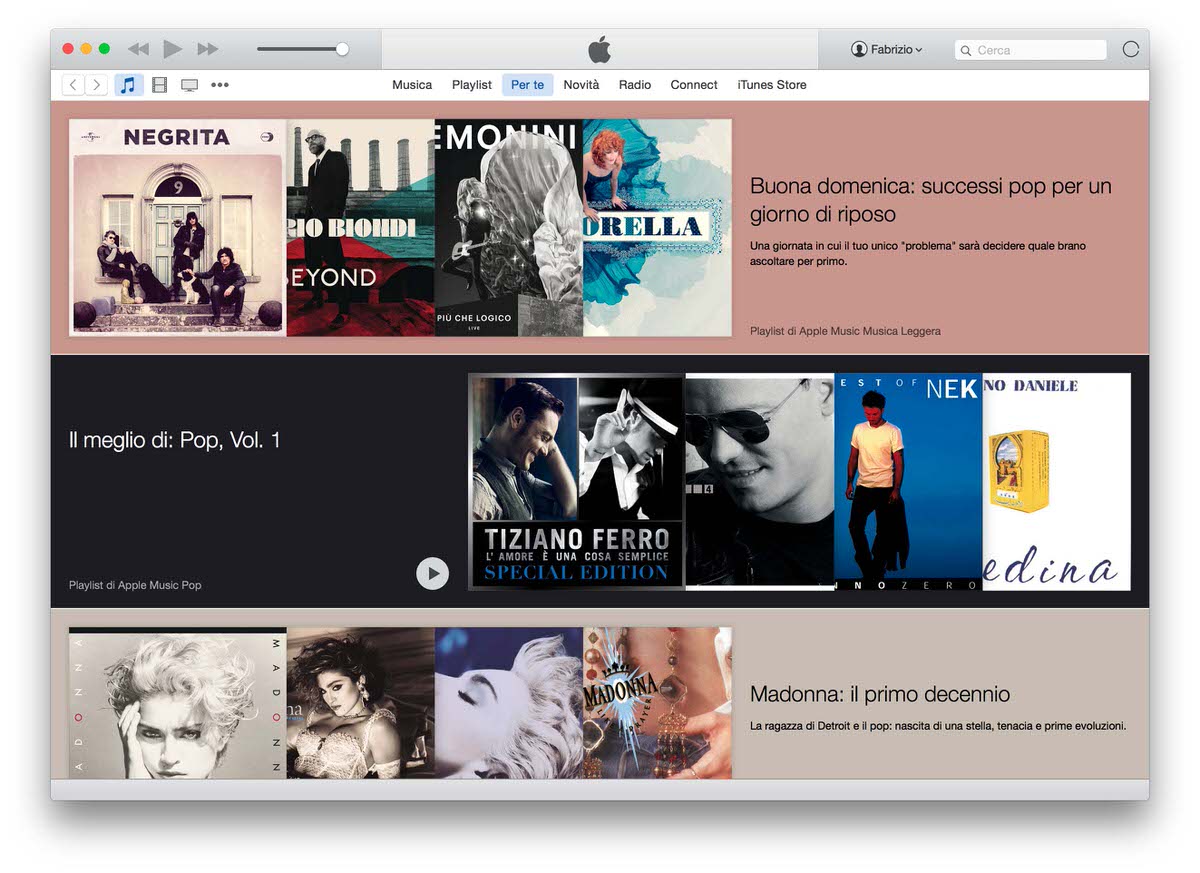The width and height of the screenshot is (1200, 873).
Task: Click the play button in top toolbar
Action: [173, 49]
